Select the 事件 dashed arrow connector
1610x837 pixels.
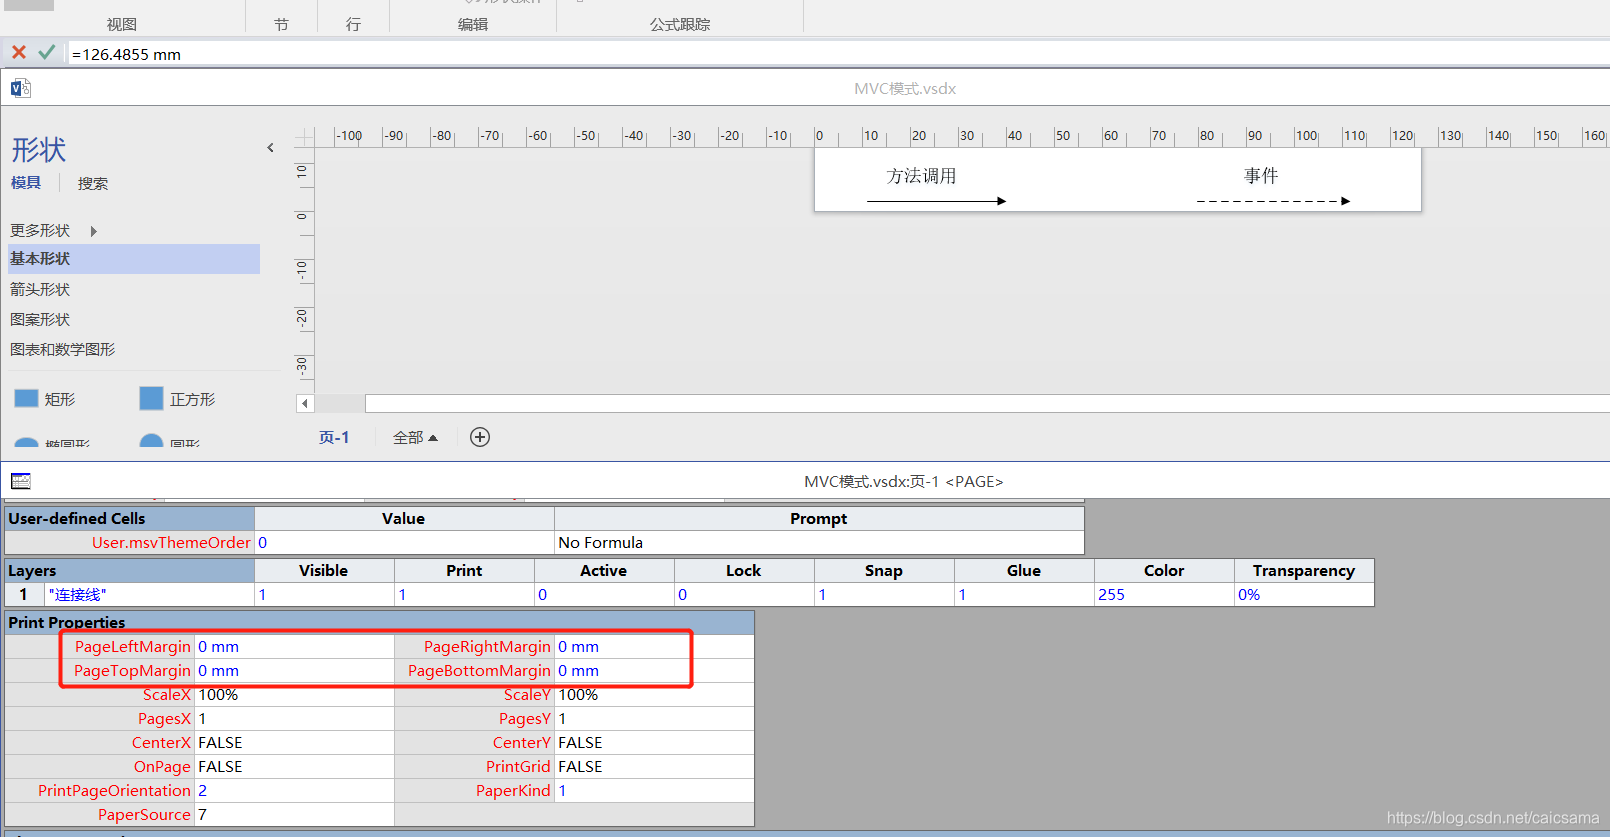[1273, 201]
